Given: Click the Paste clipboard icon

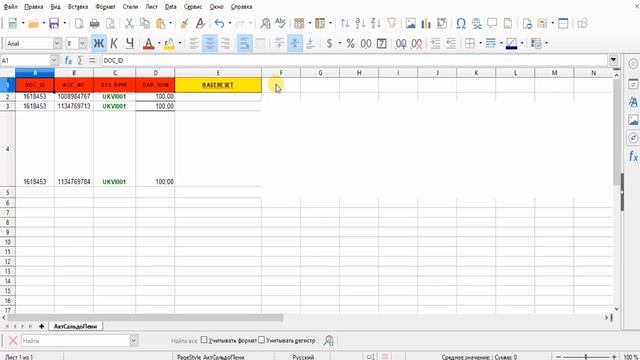Looking at the screenshot, I should pyautogui.click(x=161, y=23).
